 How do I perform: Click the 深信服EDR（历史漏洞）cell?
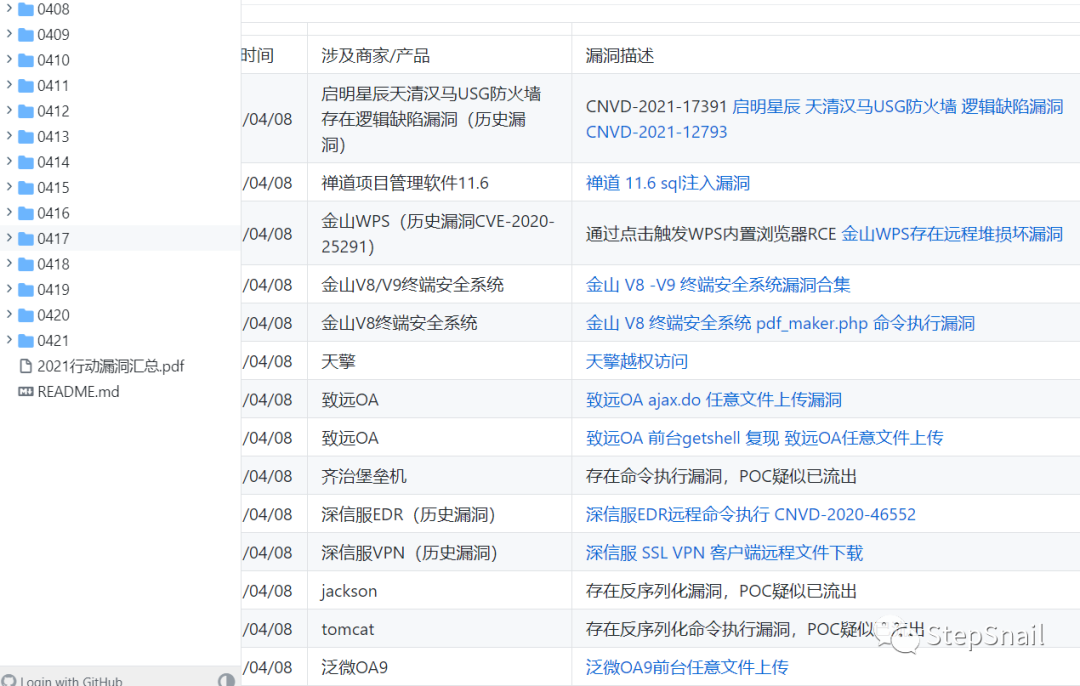coord(409,514)
